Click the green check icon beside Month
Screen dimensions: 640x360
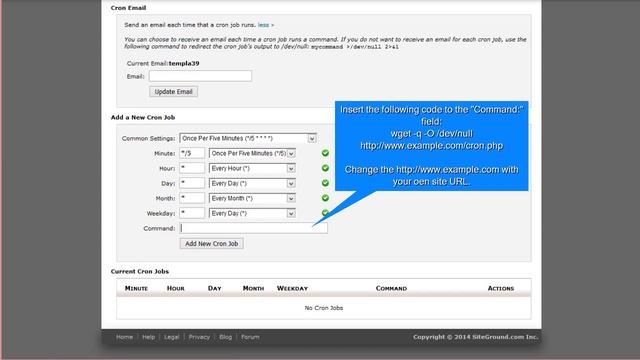pos(325,198)
